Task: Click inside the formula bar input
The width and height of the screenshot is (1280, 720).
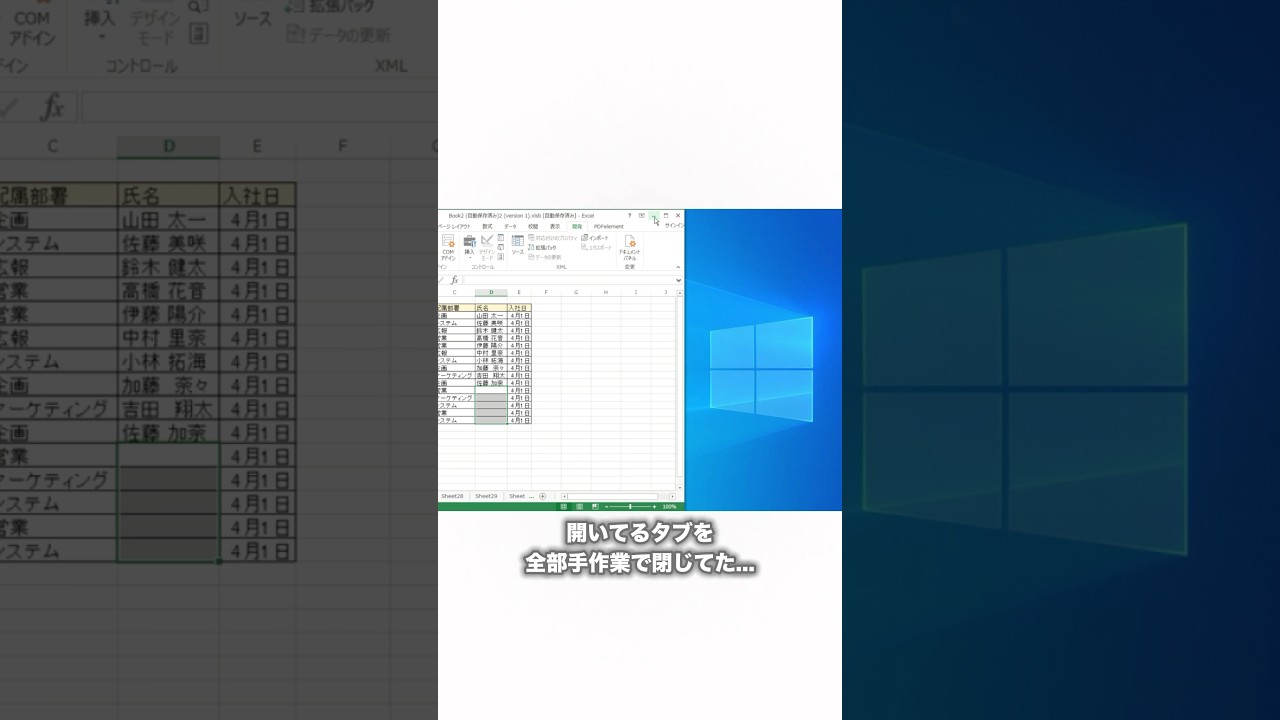Action: point(569,280)
